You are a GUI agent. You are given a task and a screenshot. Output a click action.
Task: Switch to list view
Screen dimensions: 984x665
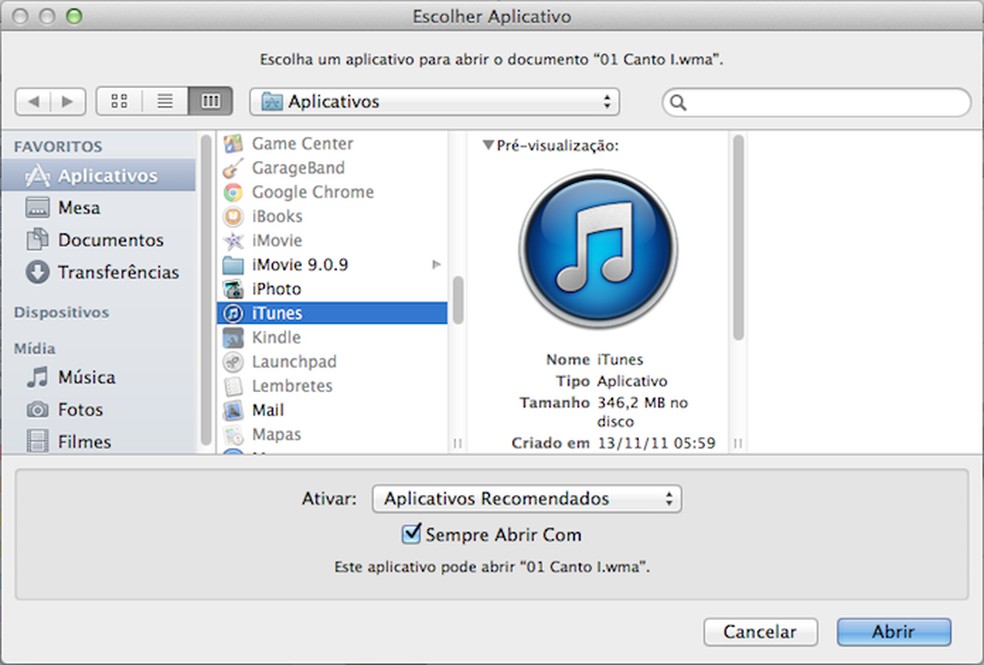point(165,101)
